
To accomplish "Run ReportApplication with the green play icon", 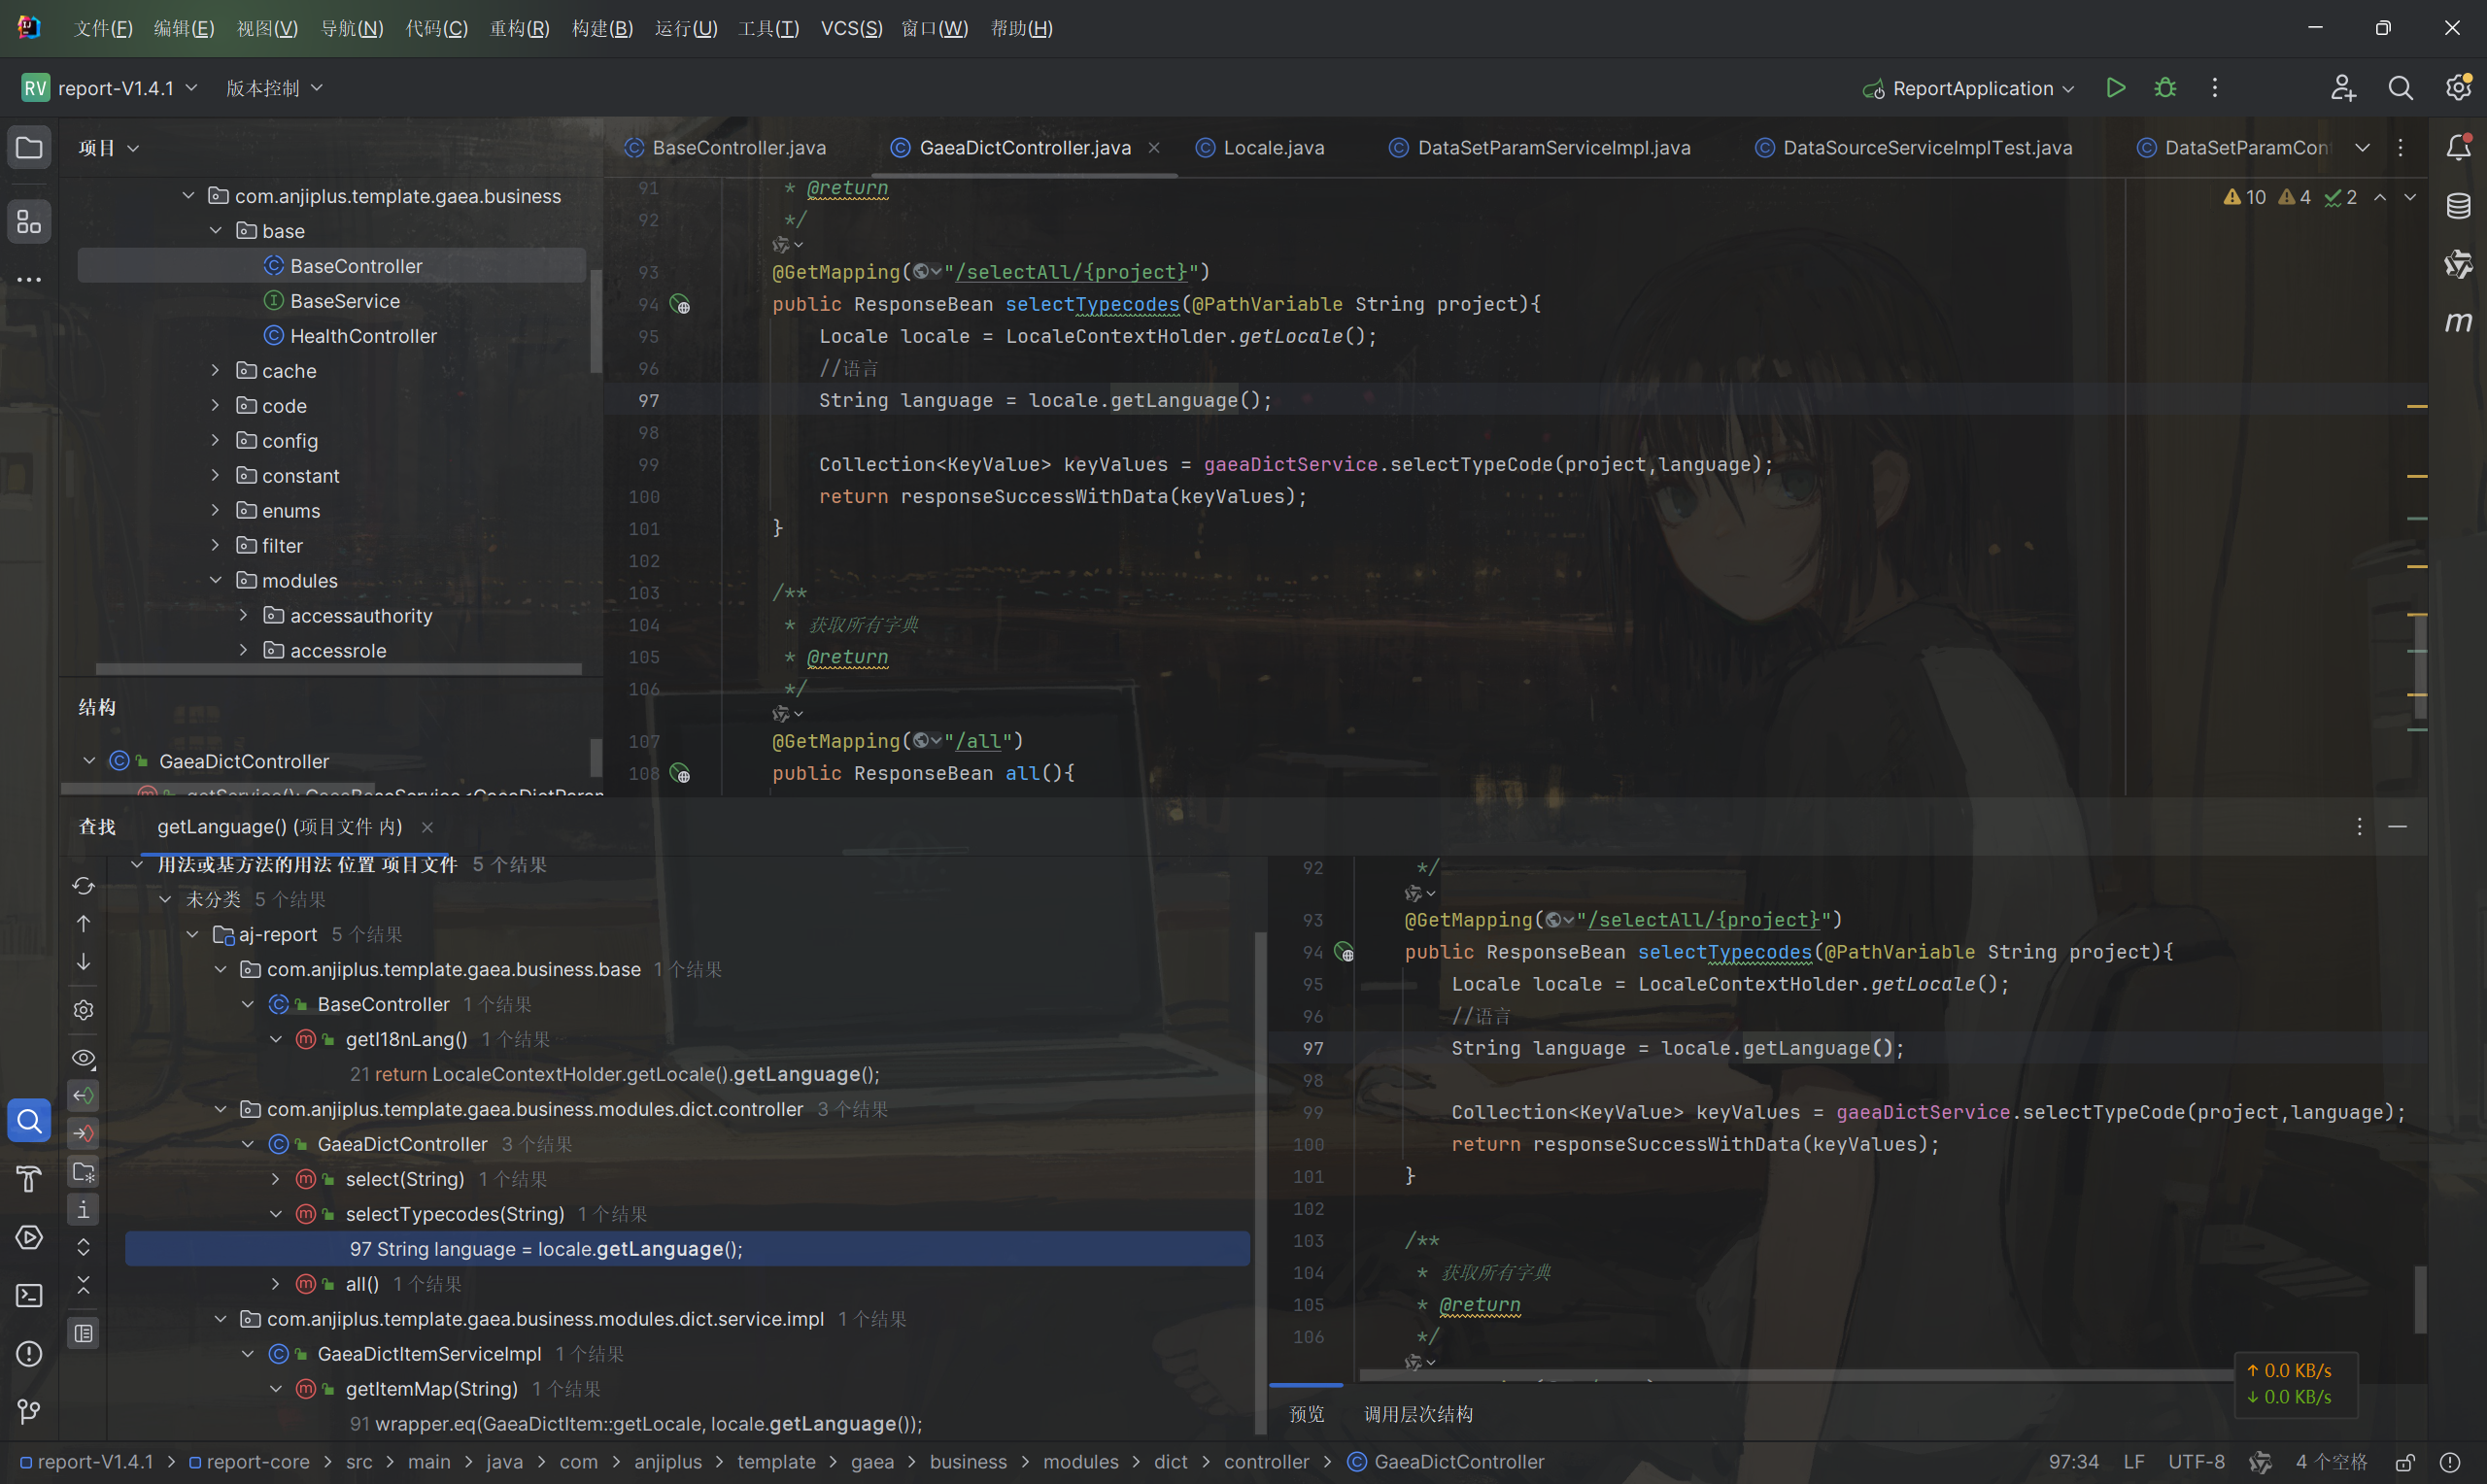I will (x=2115, y=88).
